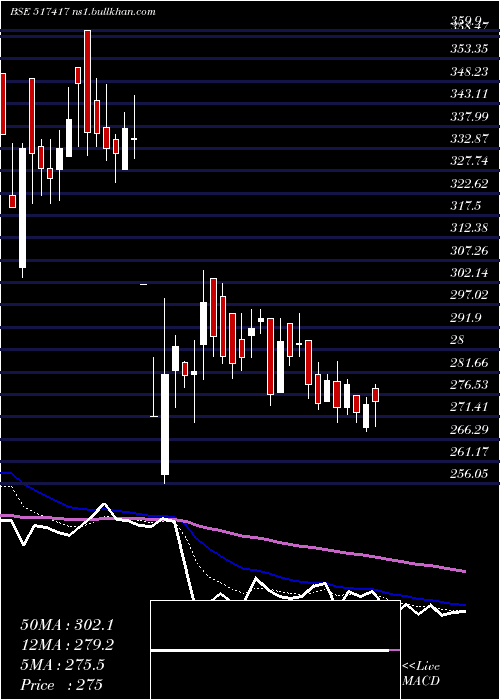Click the long white candle dropping to 256

pyautogui.click(x=165, y=424)
